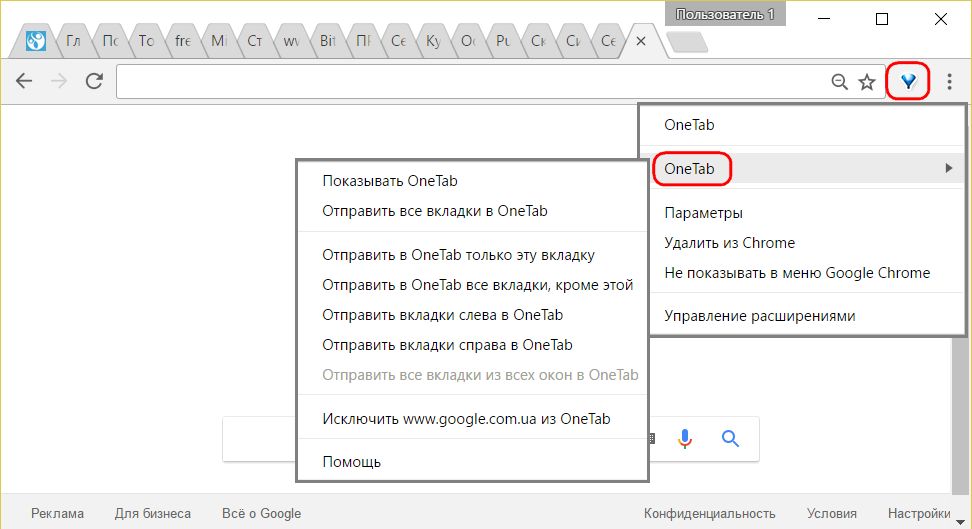Screen dimensions: 972x529
Task: Click the page scrollbar down arrow
Action: click(x=960, y=522)
